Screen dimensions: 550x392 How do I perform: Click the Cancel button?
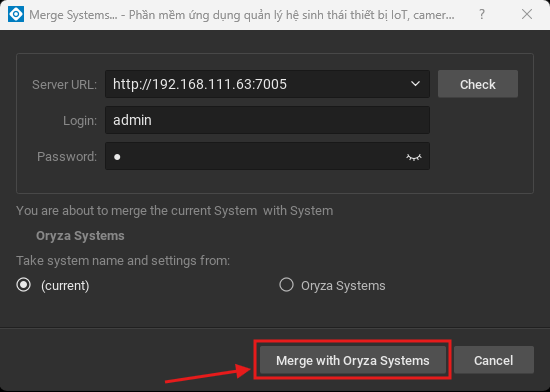pyautogui.click(x=494, y=360)
